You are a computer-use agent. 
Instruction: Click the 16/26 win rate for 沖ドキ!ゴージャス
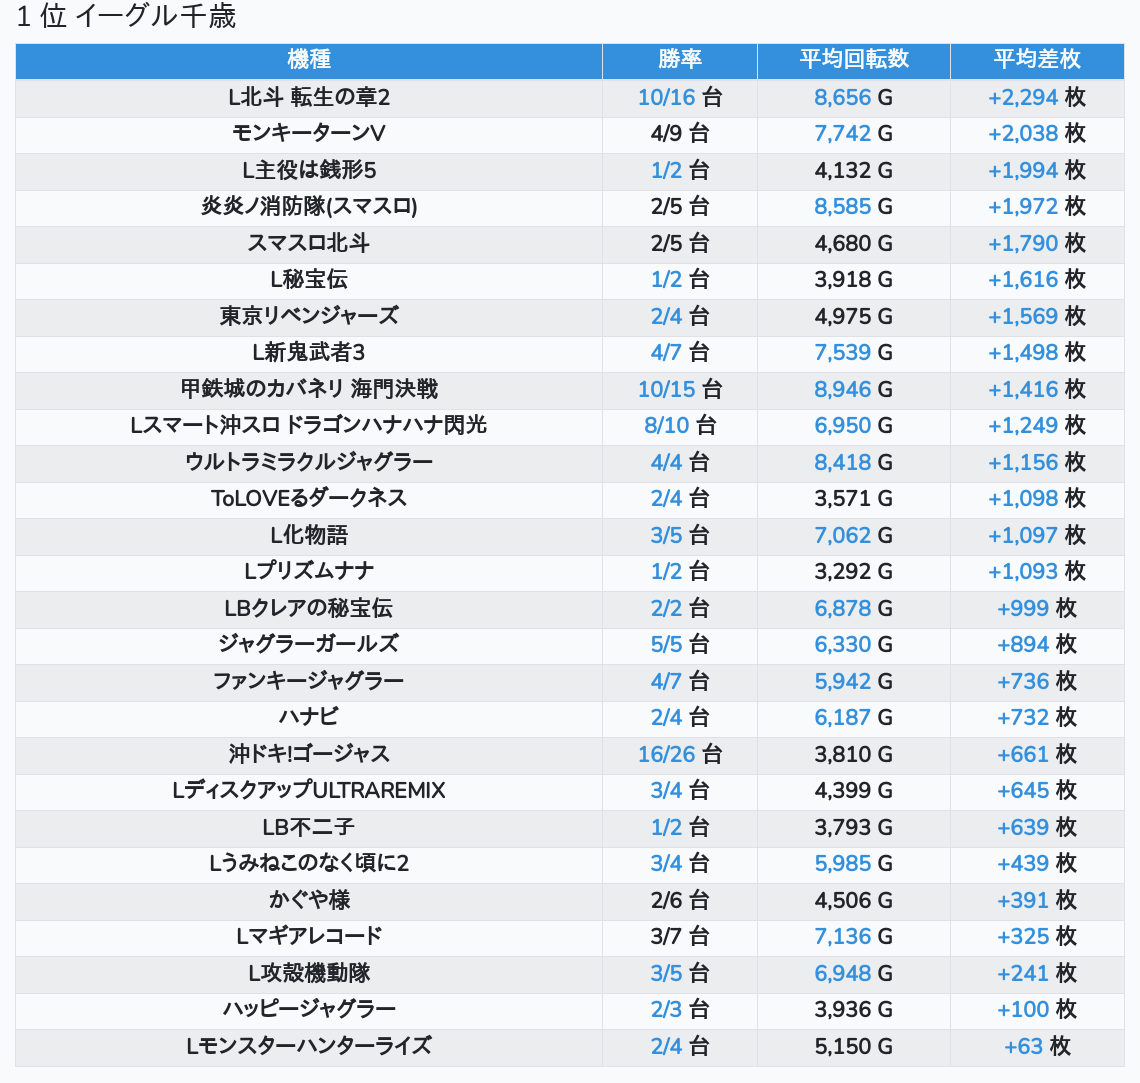point(666,754)
